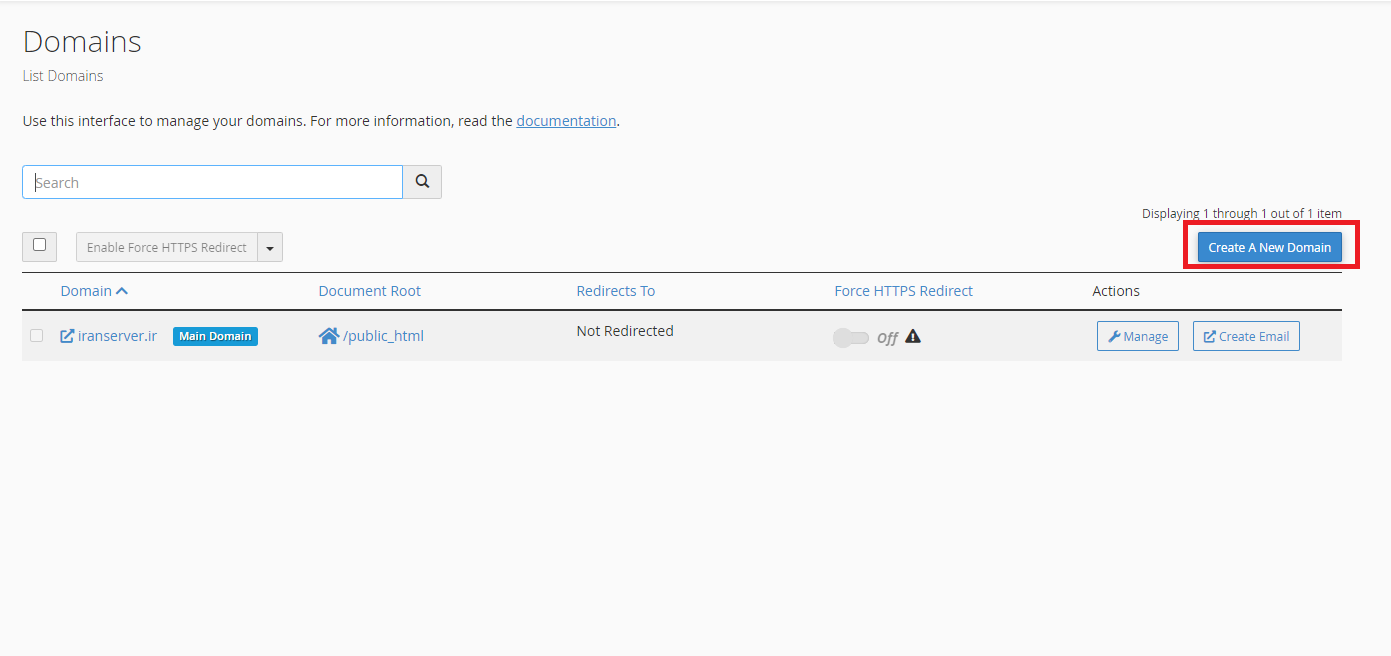Toggle the Force HTTPS Redirect switch on
The width and height of the screenshot is (1391, 656).
coord(851,338)
